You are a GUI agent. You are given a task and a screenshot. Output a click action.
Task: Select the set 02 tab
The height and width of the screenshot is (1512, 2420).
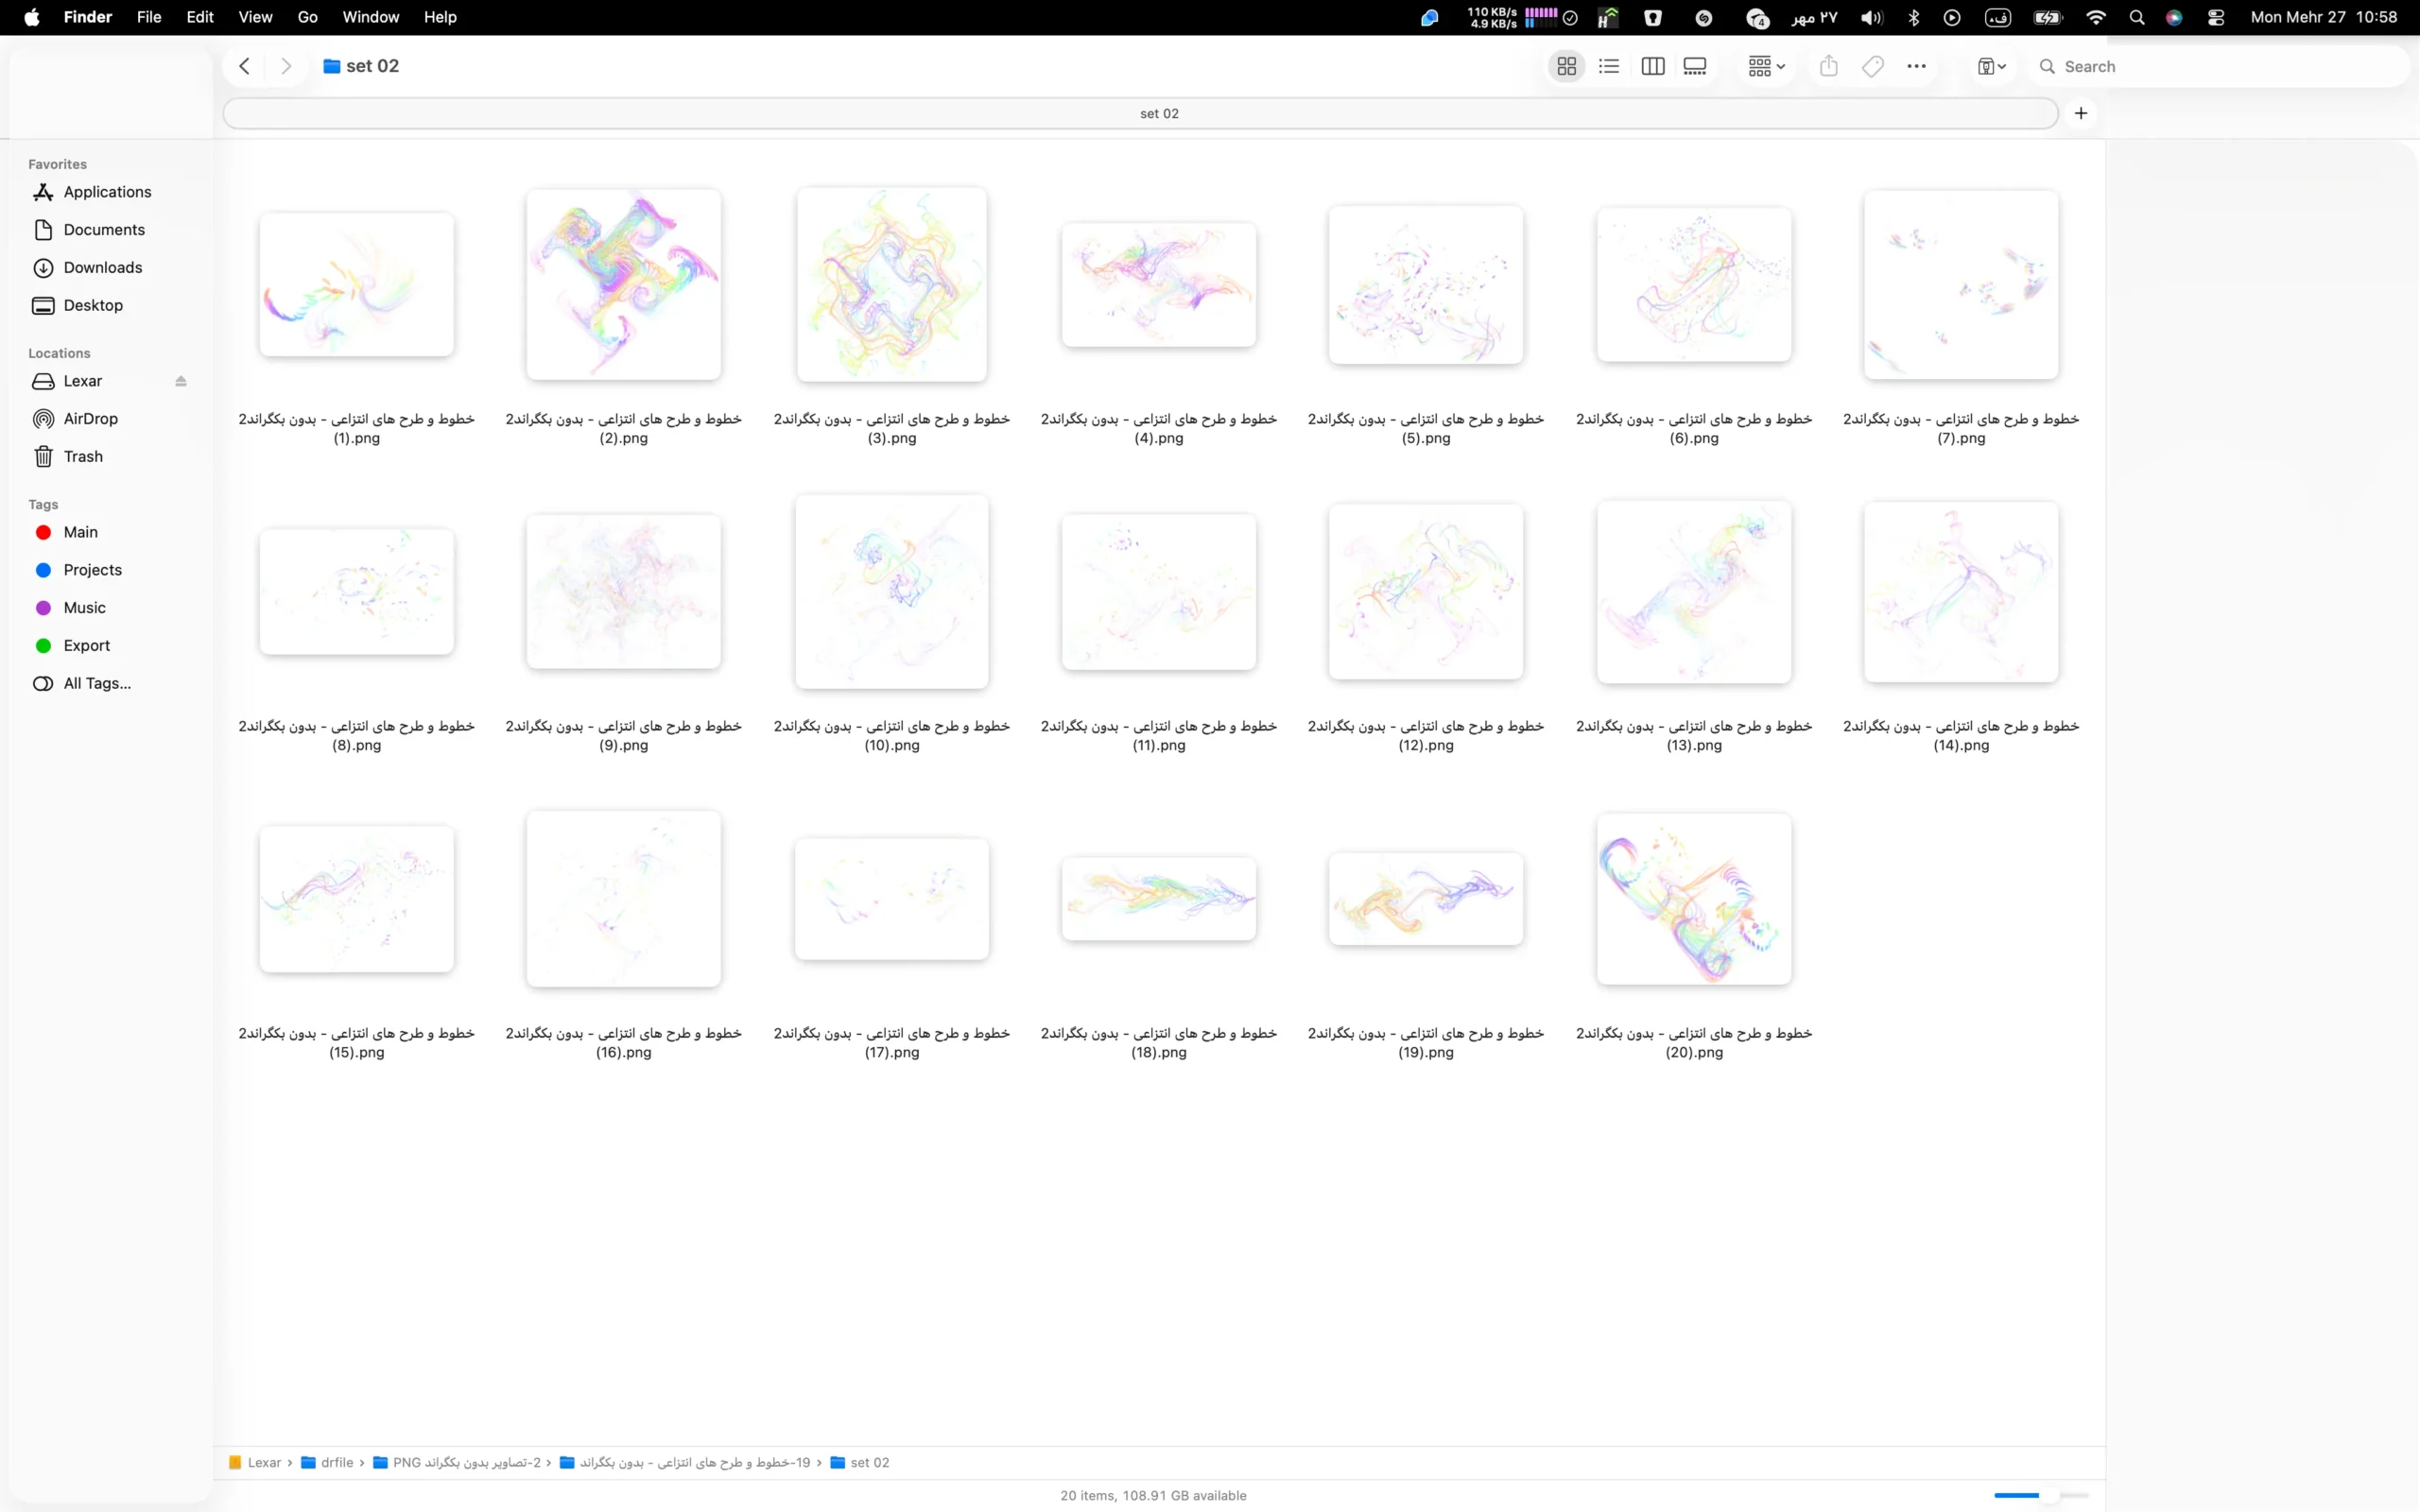1140,113
